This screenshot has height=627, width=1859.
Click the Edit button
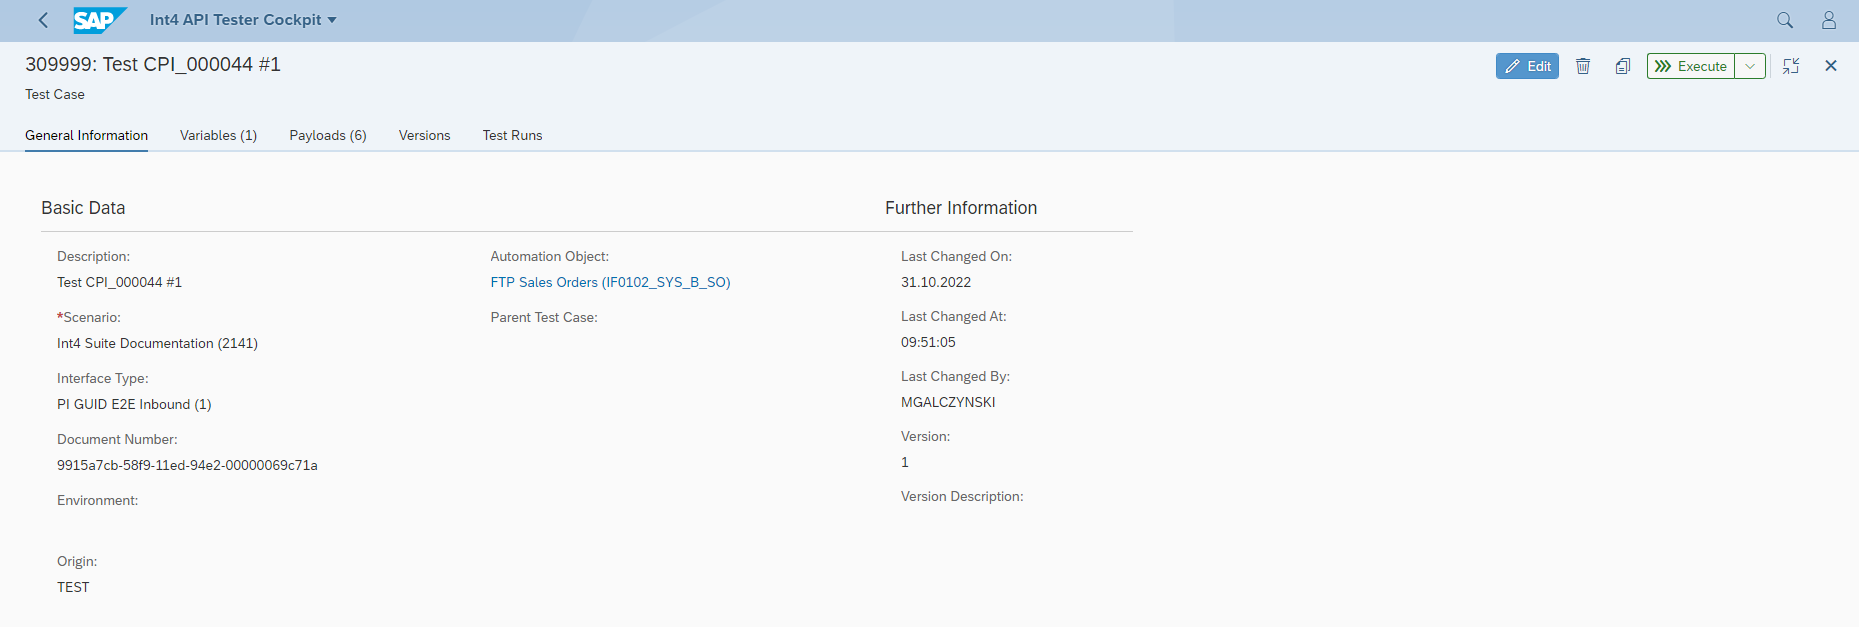1527,66
